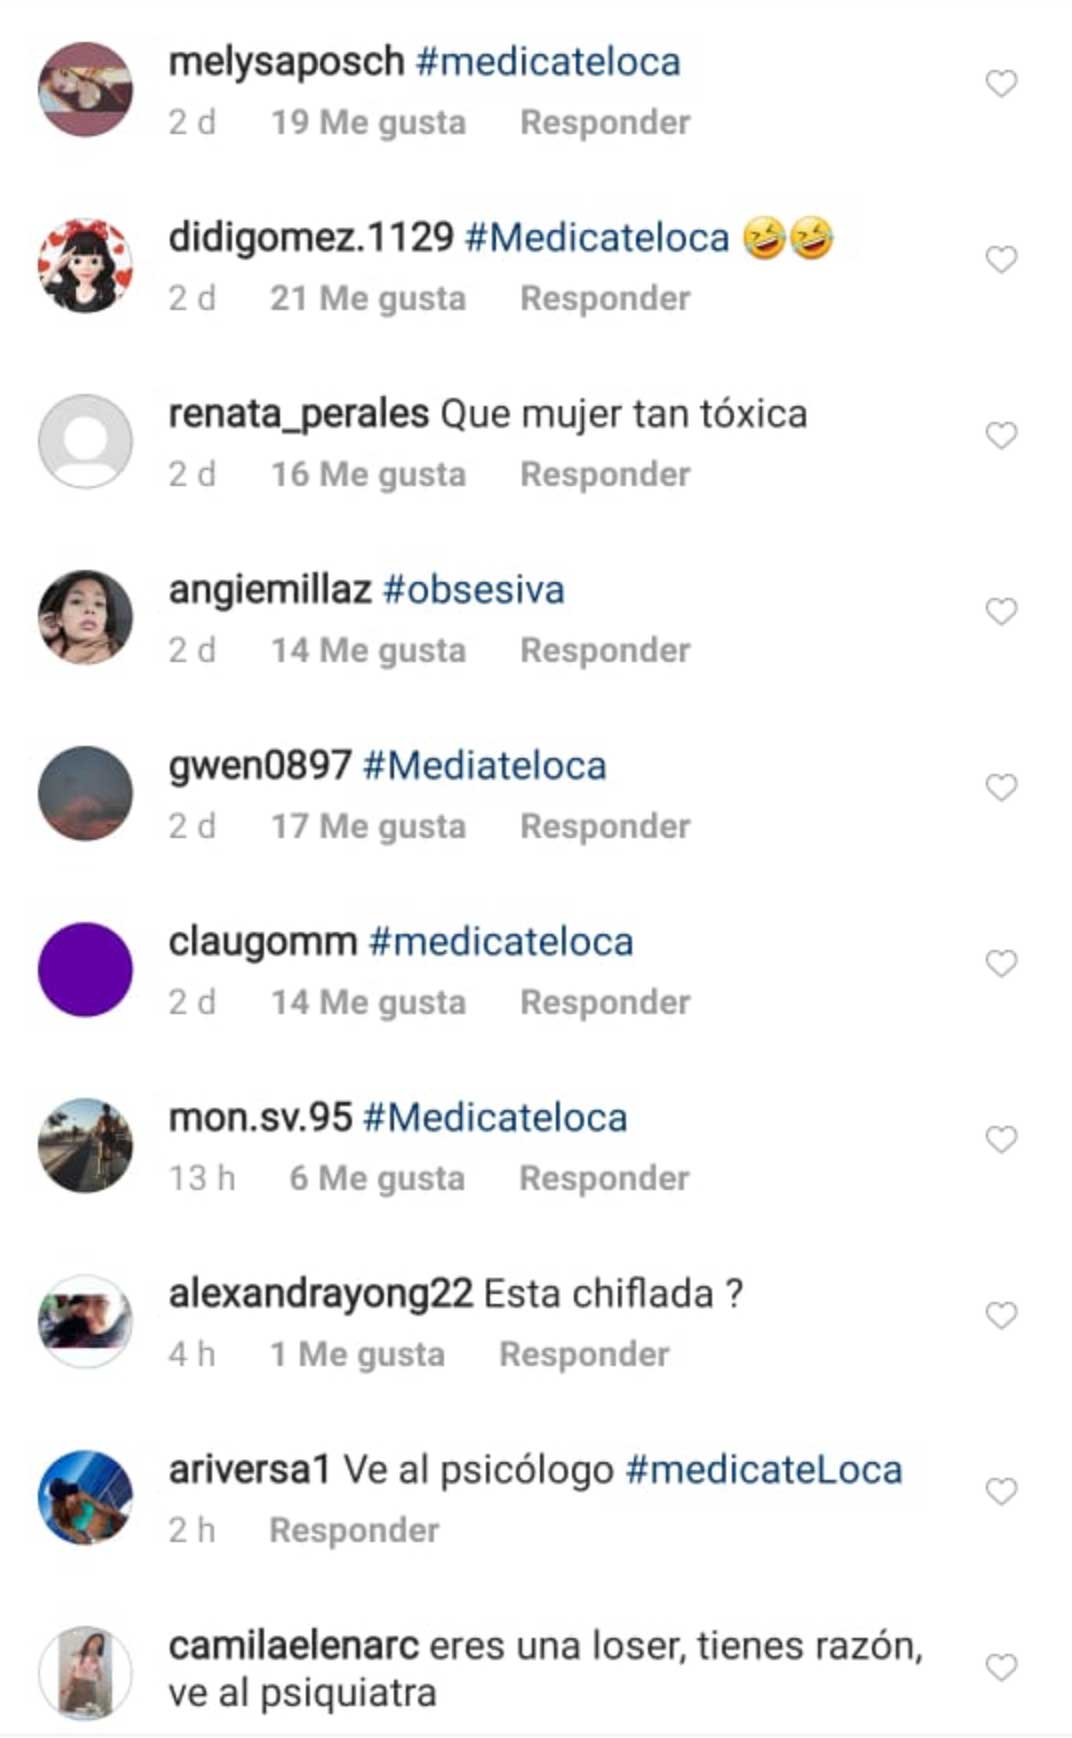Viewport: 1072px width, 1738px height.
Task: Toggle like on camilaelenarc's comment
Action: tap(1001, 1667)
